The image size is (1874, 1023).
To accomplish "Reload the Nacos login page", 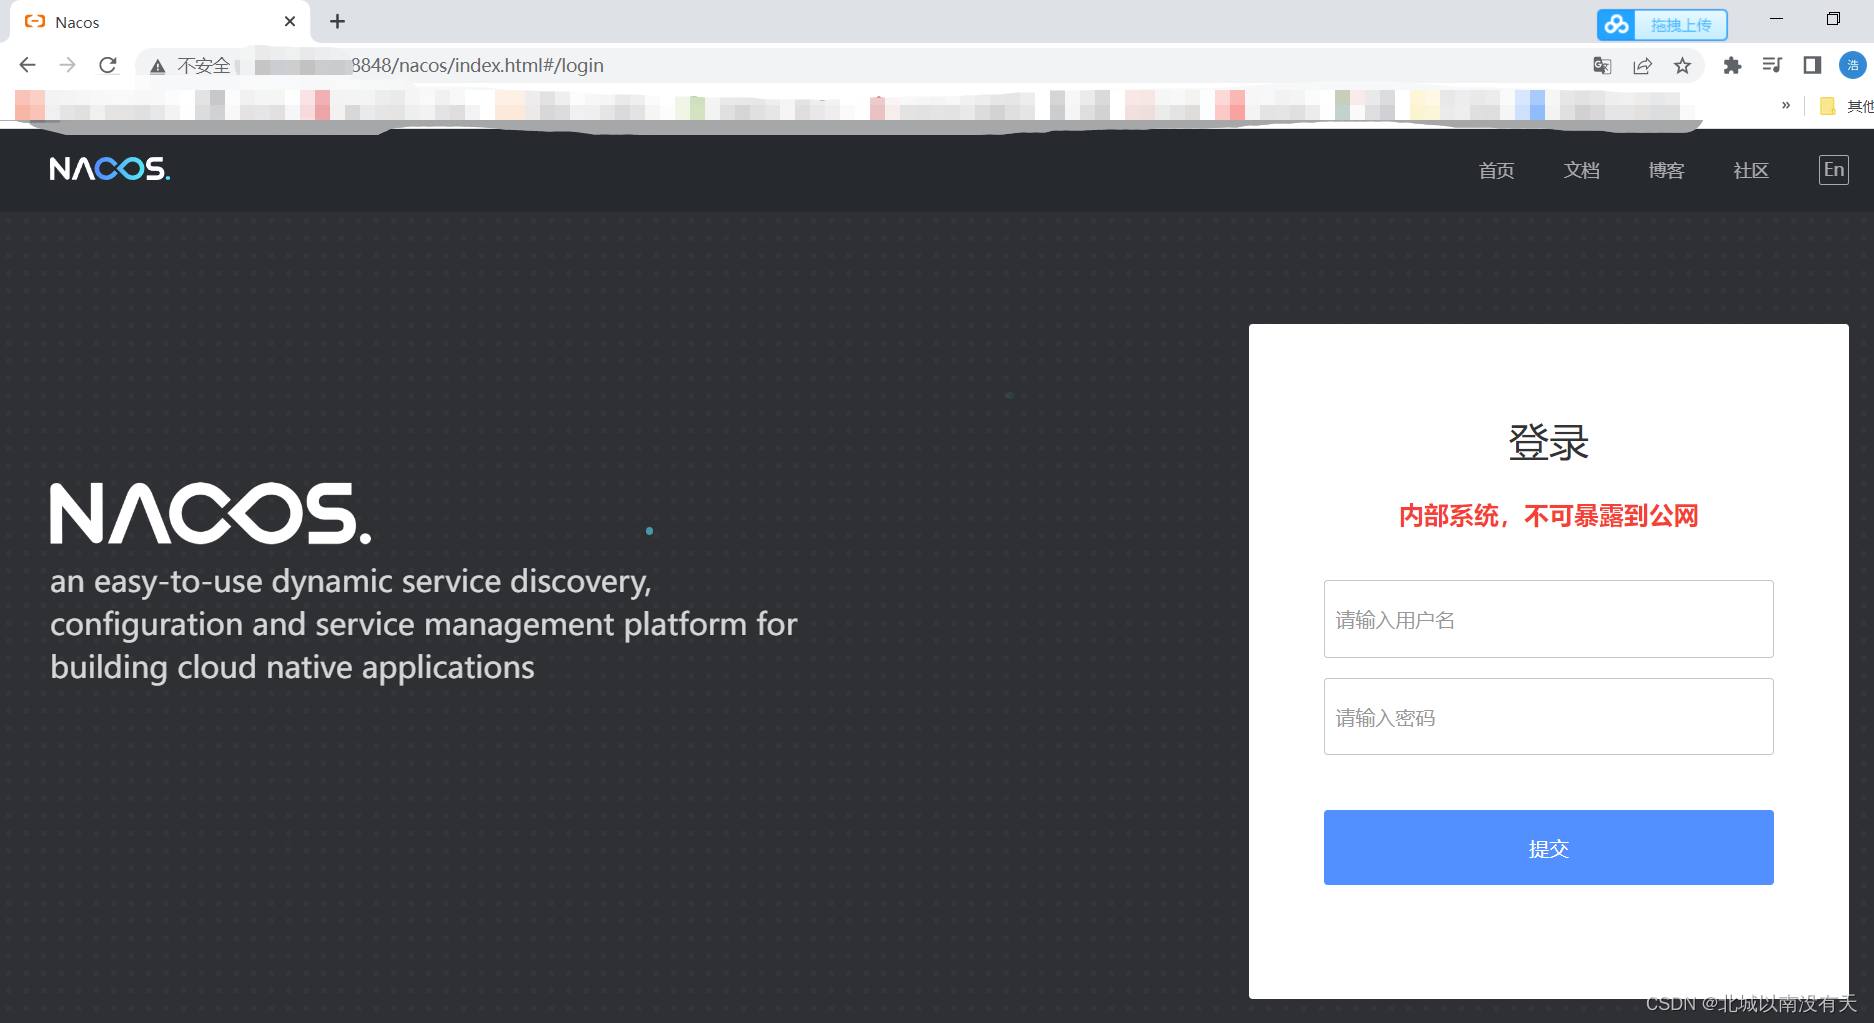I will (108, 65).
